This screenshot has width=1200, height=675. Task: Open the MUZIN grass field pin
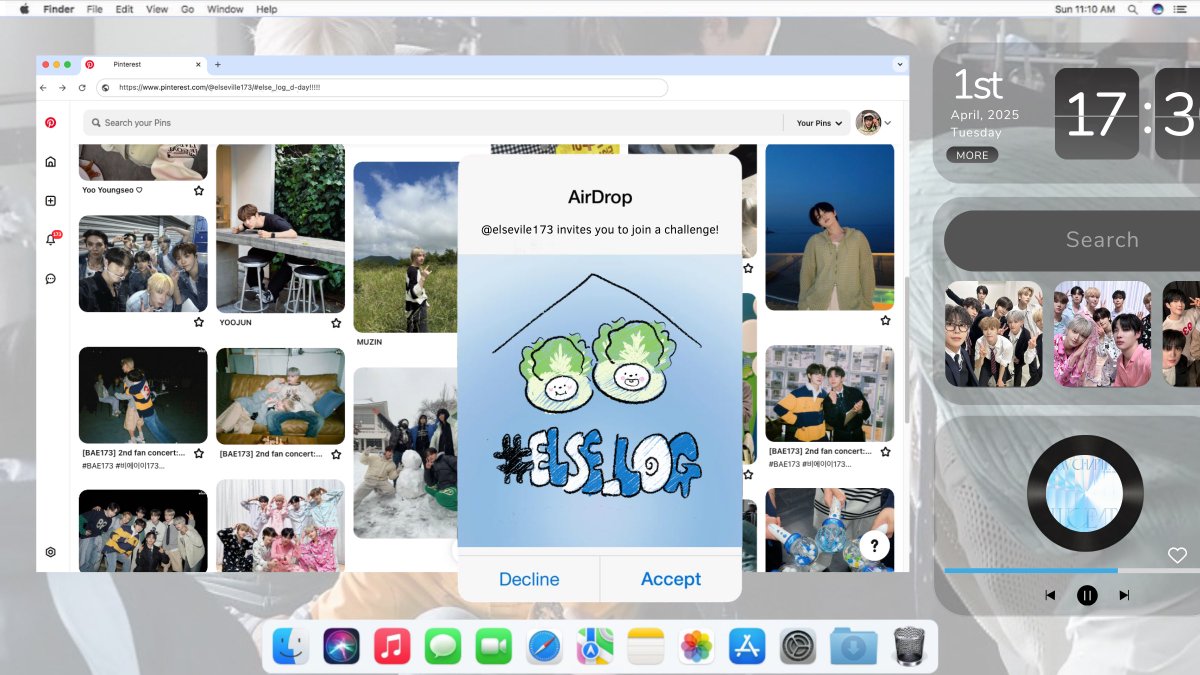(x=405, y=247)
